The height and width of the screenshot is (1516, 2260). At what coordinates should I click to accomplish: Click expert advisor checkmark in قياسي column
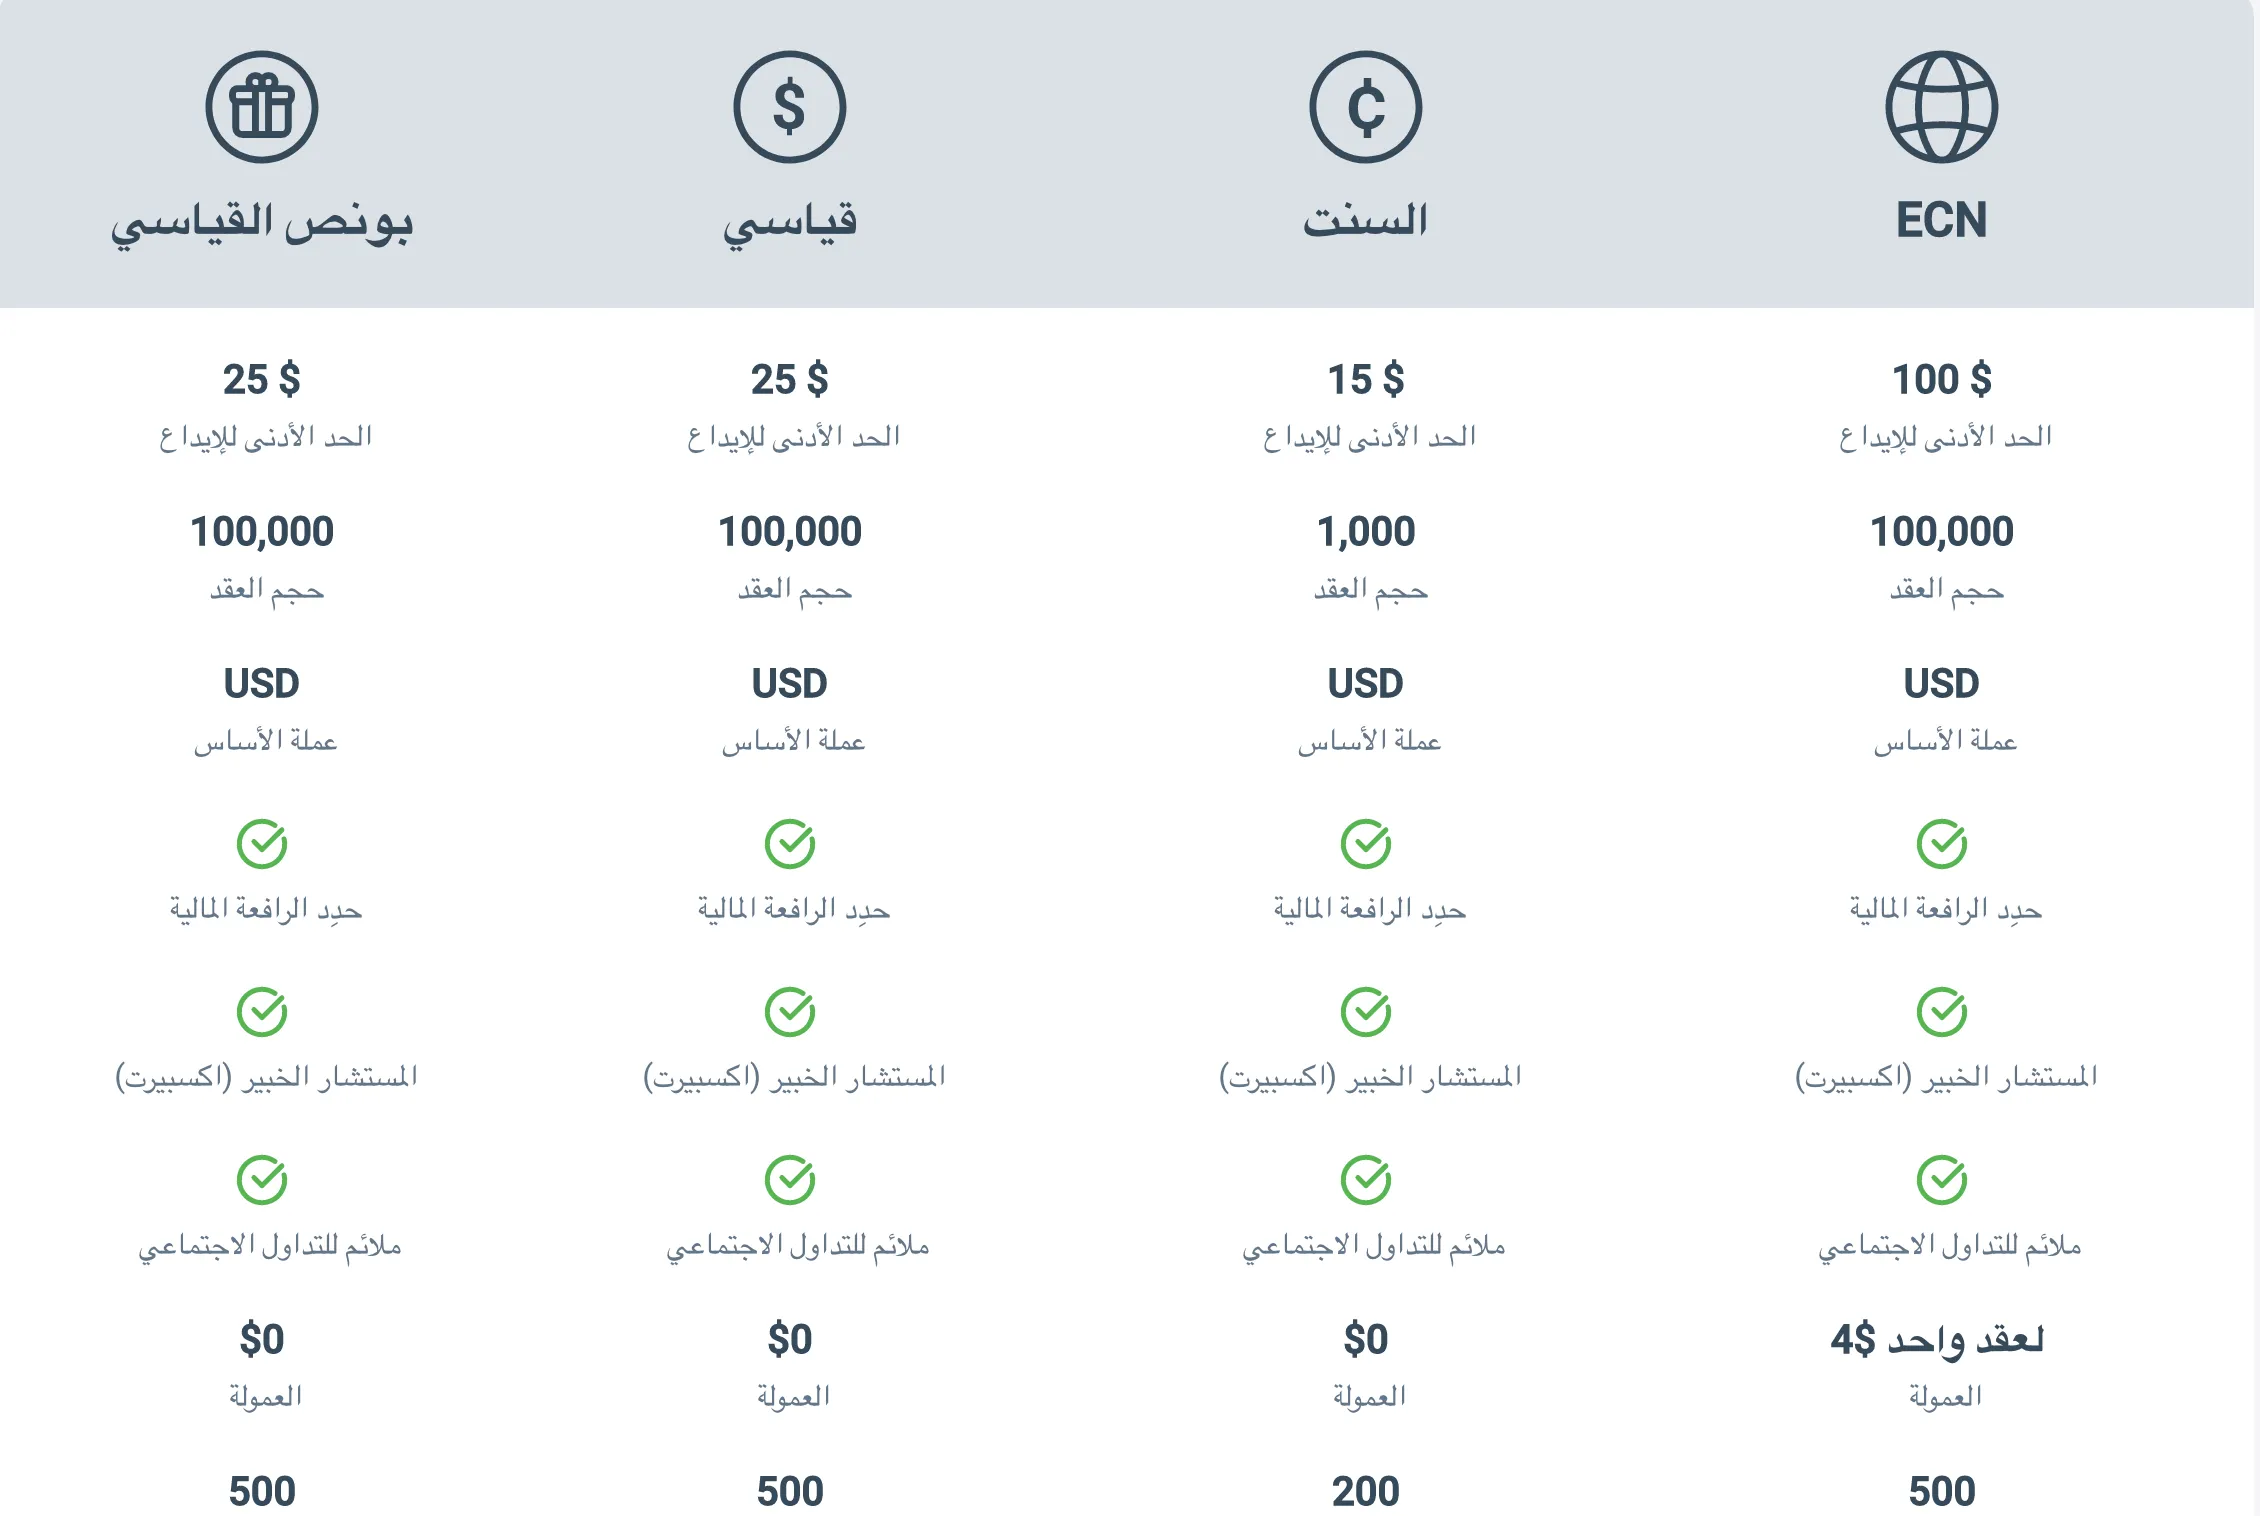[x=790, y=1013]
